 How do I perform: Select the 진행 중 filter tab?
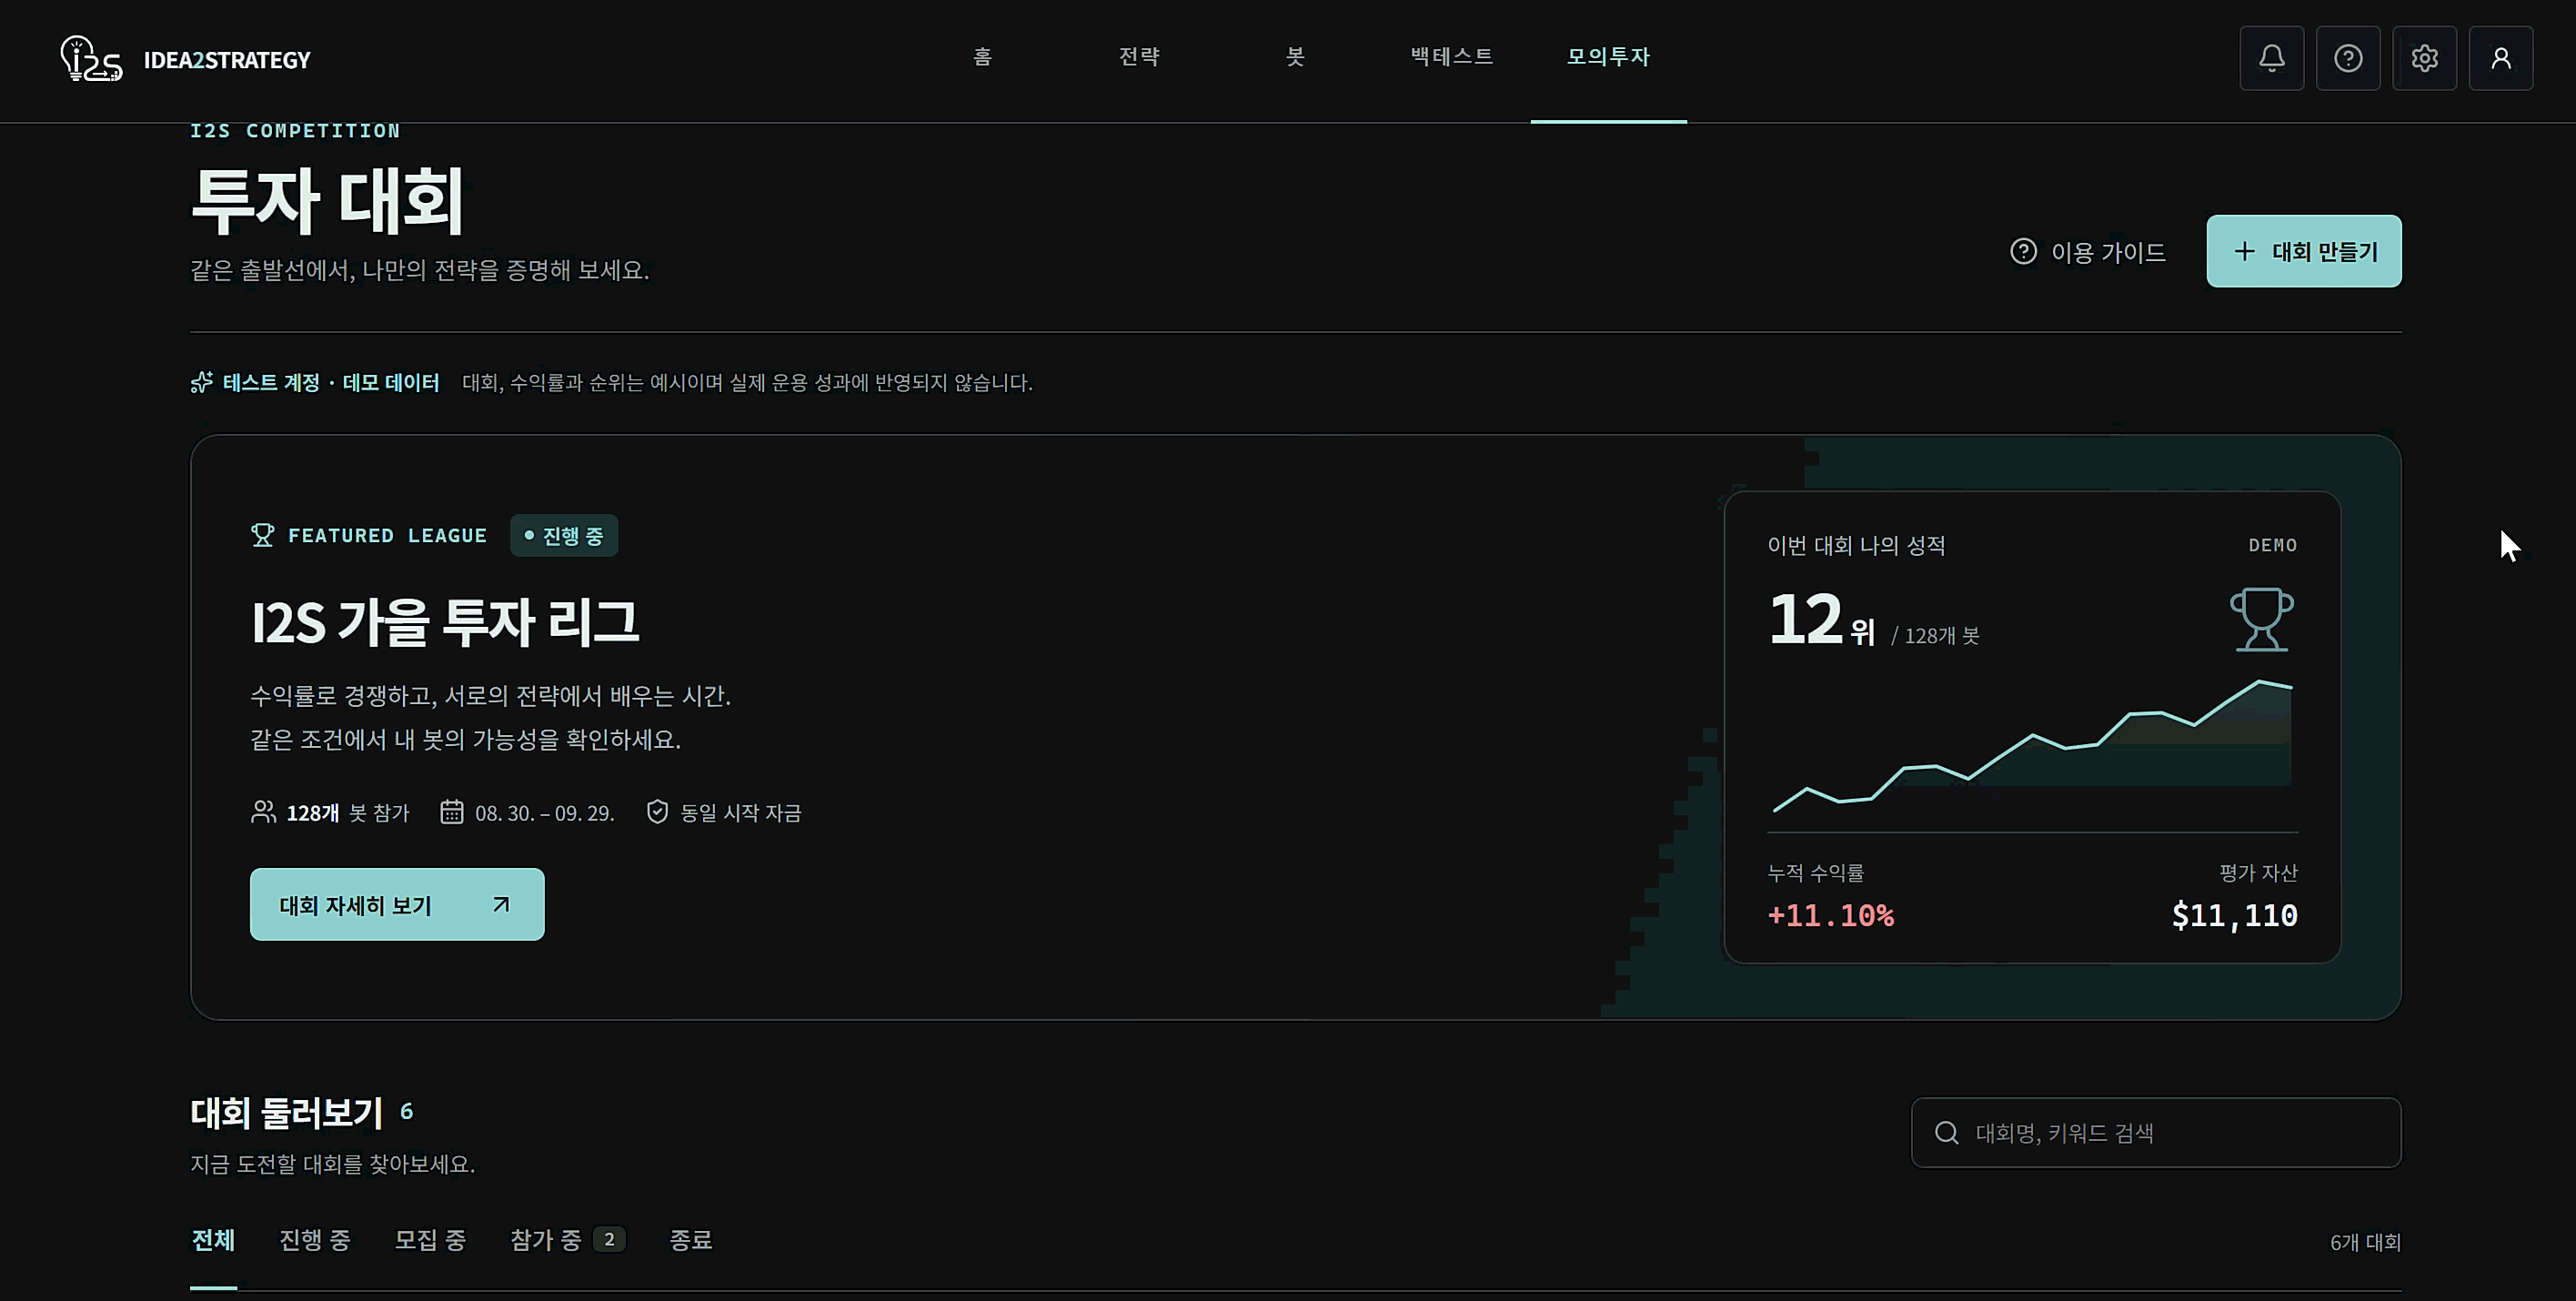point(314,1240)
